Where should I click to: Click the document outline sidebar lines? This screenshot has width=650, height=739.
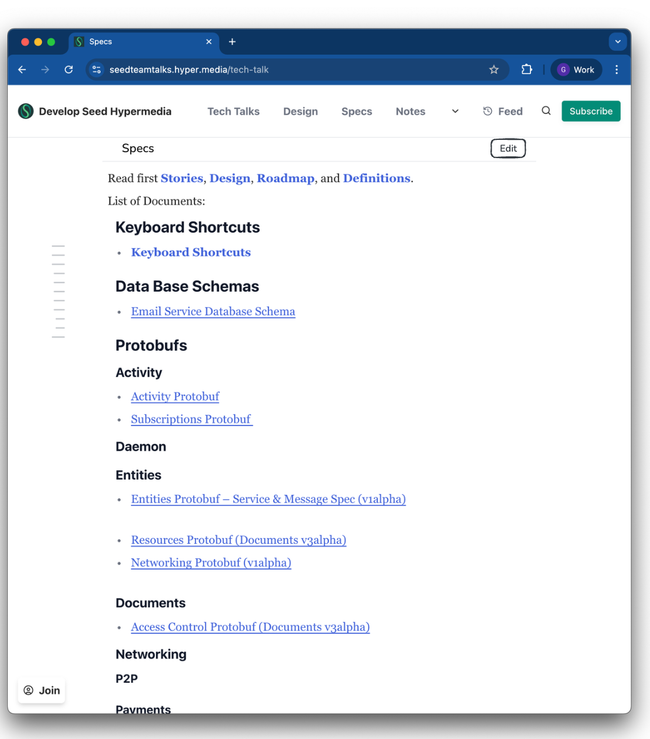(x=59, y=291)
